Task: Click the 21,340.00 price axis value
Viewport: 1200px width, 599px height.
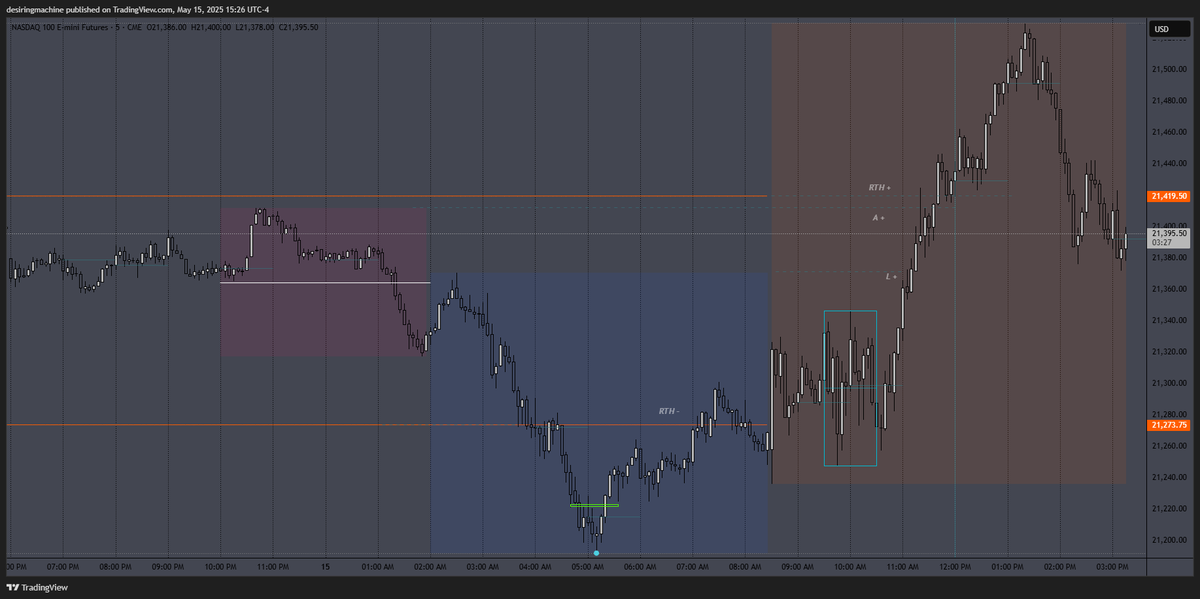Action: (x=1169, y=320)
